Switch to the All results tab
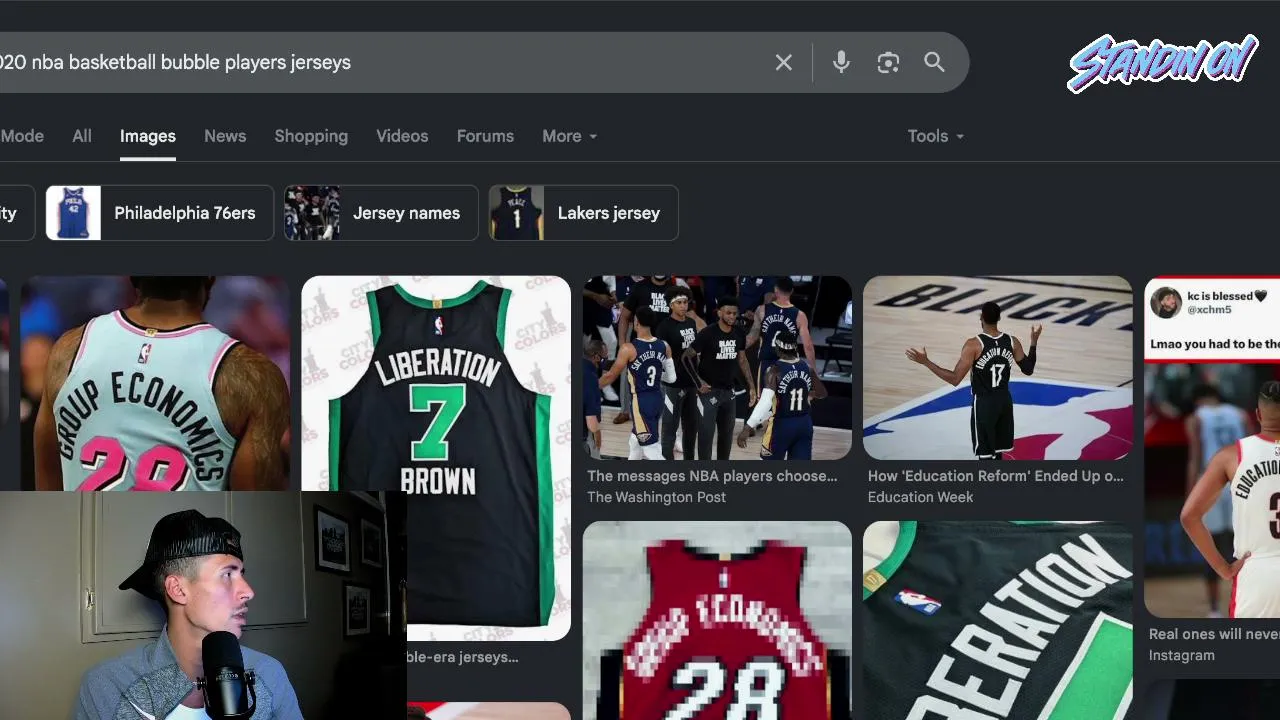 click(x=82, y=136)
